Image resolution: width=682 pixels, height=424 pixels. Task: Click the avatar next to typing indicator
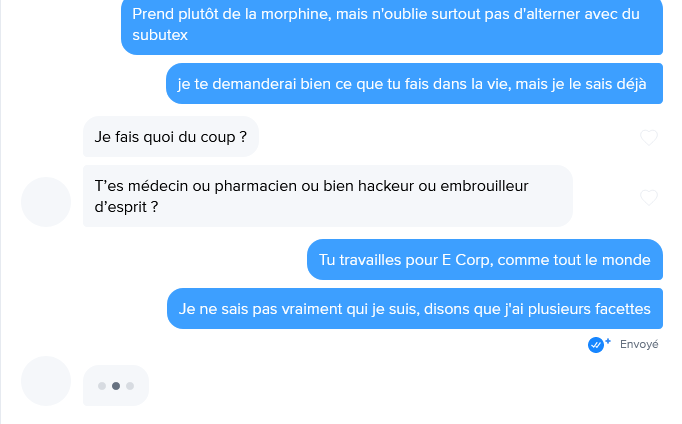coord(46,381)
